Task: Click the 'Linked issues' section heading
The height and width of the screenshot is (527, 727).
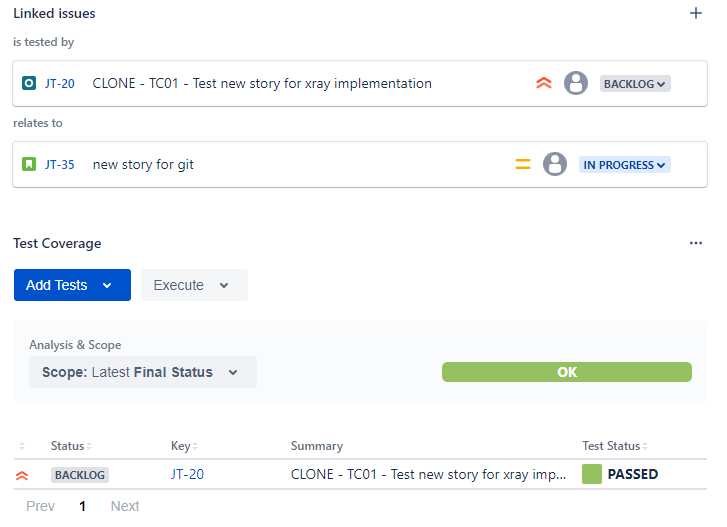Action: coord(54,13)
